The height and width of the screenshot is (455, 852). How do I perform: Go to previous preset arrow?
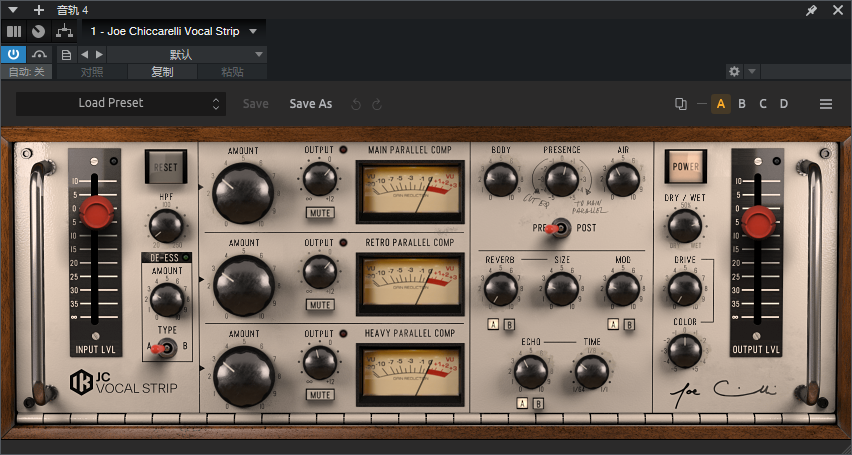click(x=84, y=54)
